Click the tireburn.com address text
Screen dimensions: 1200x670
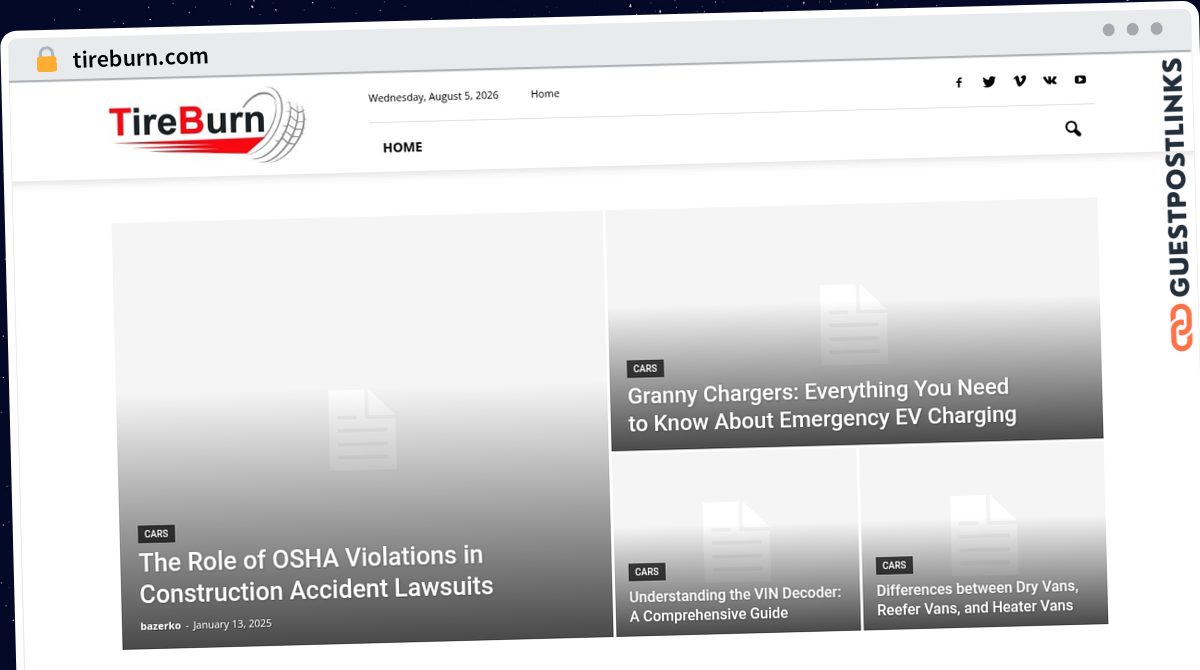pos(141,58)
